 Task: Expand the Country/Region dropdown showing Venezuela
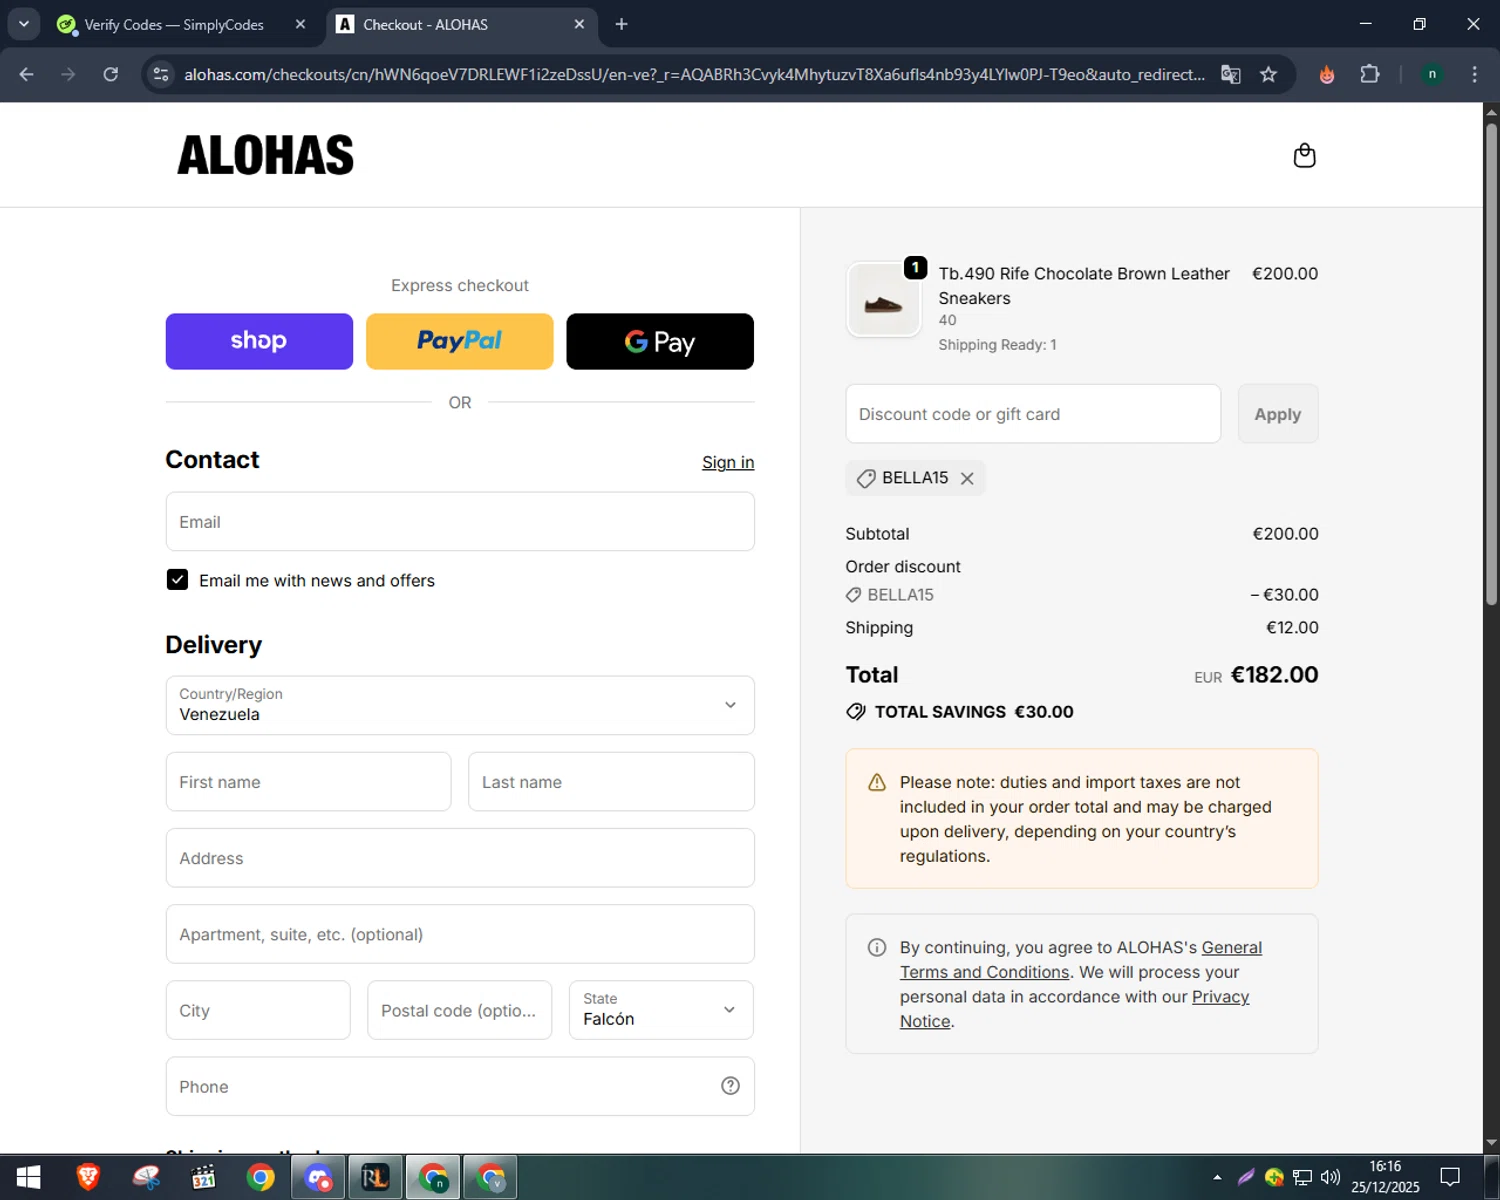point(460,705)
